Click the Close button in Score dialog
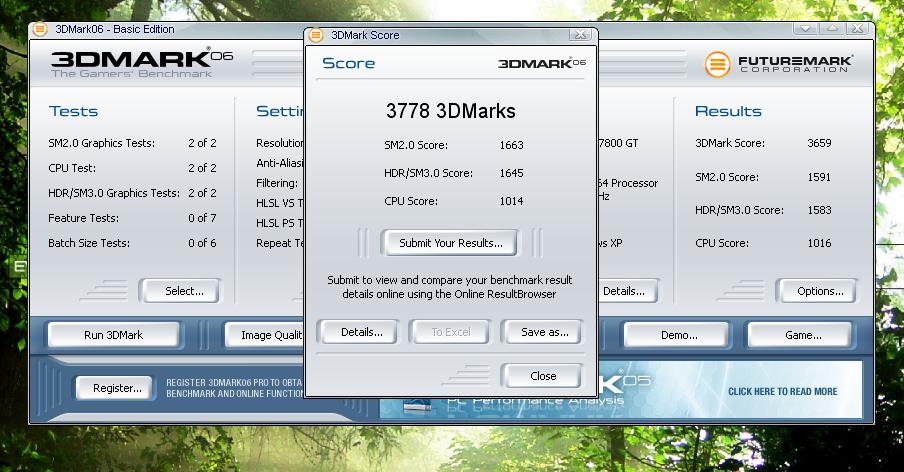 (x=543, y=376)
